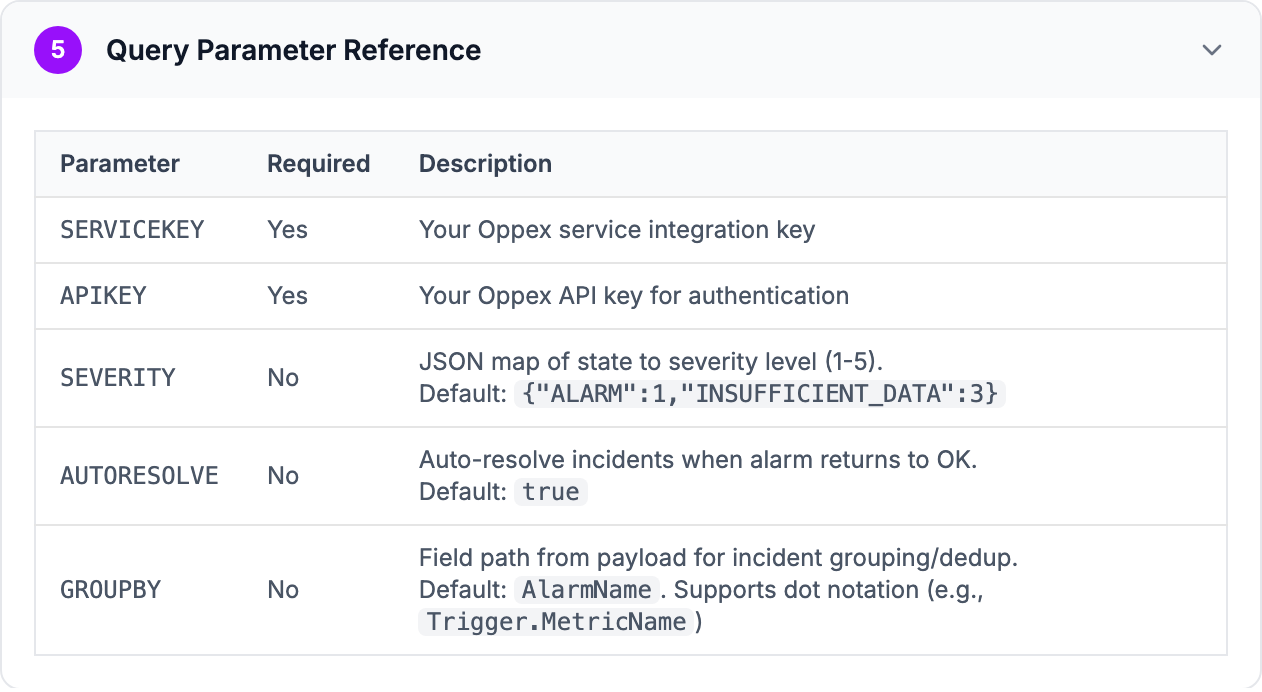This screenshot has width=1262, height=692.
Task: Click the 'true' default value code
Action: click(x=551, y=492)
